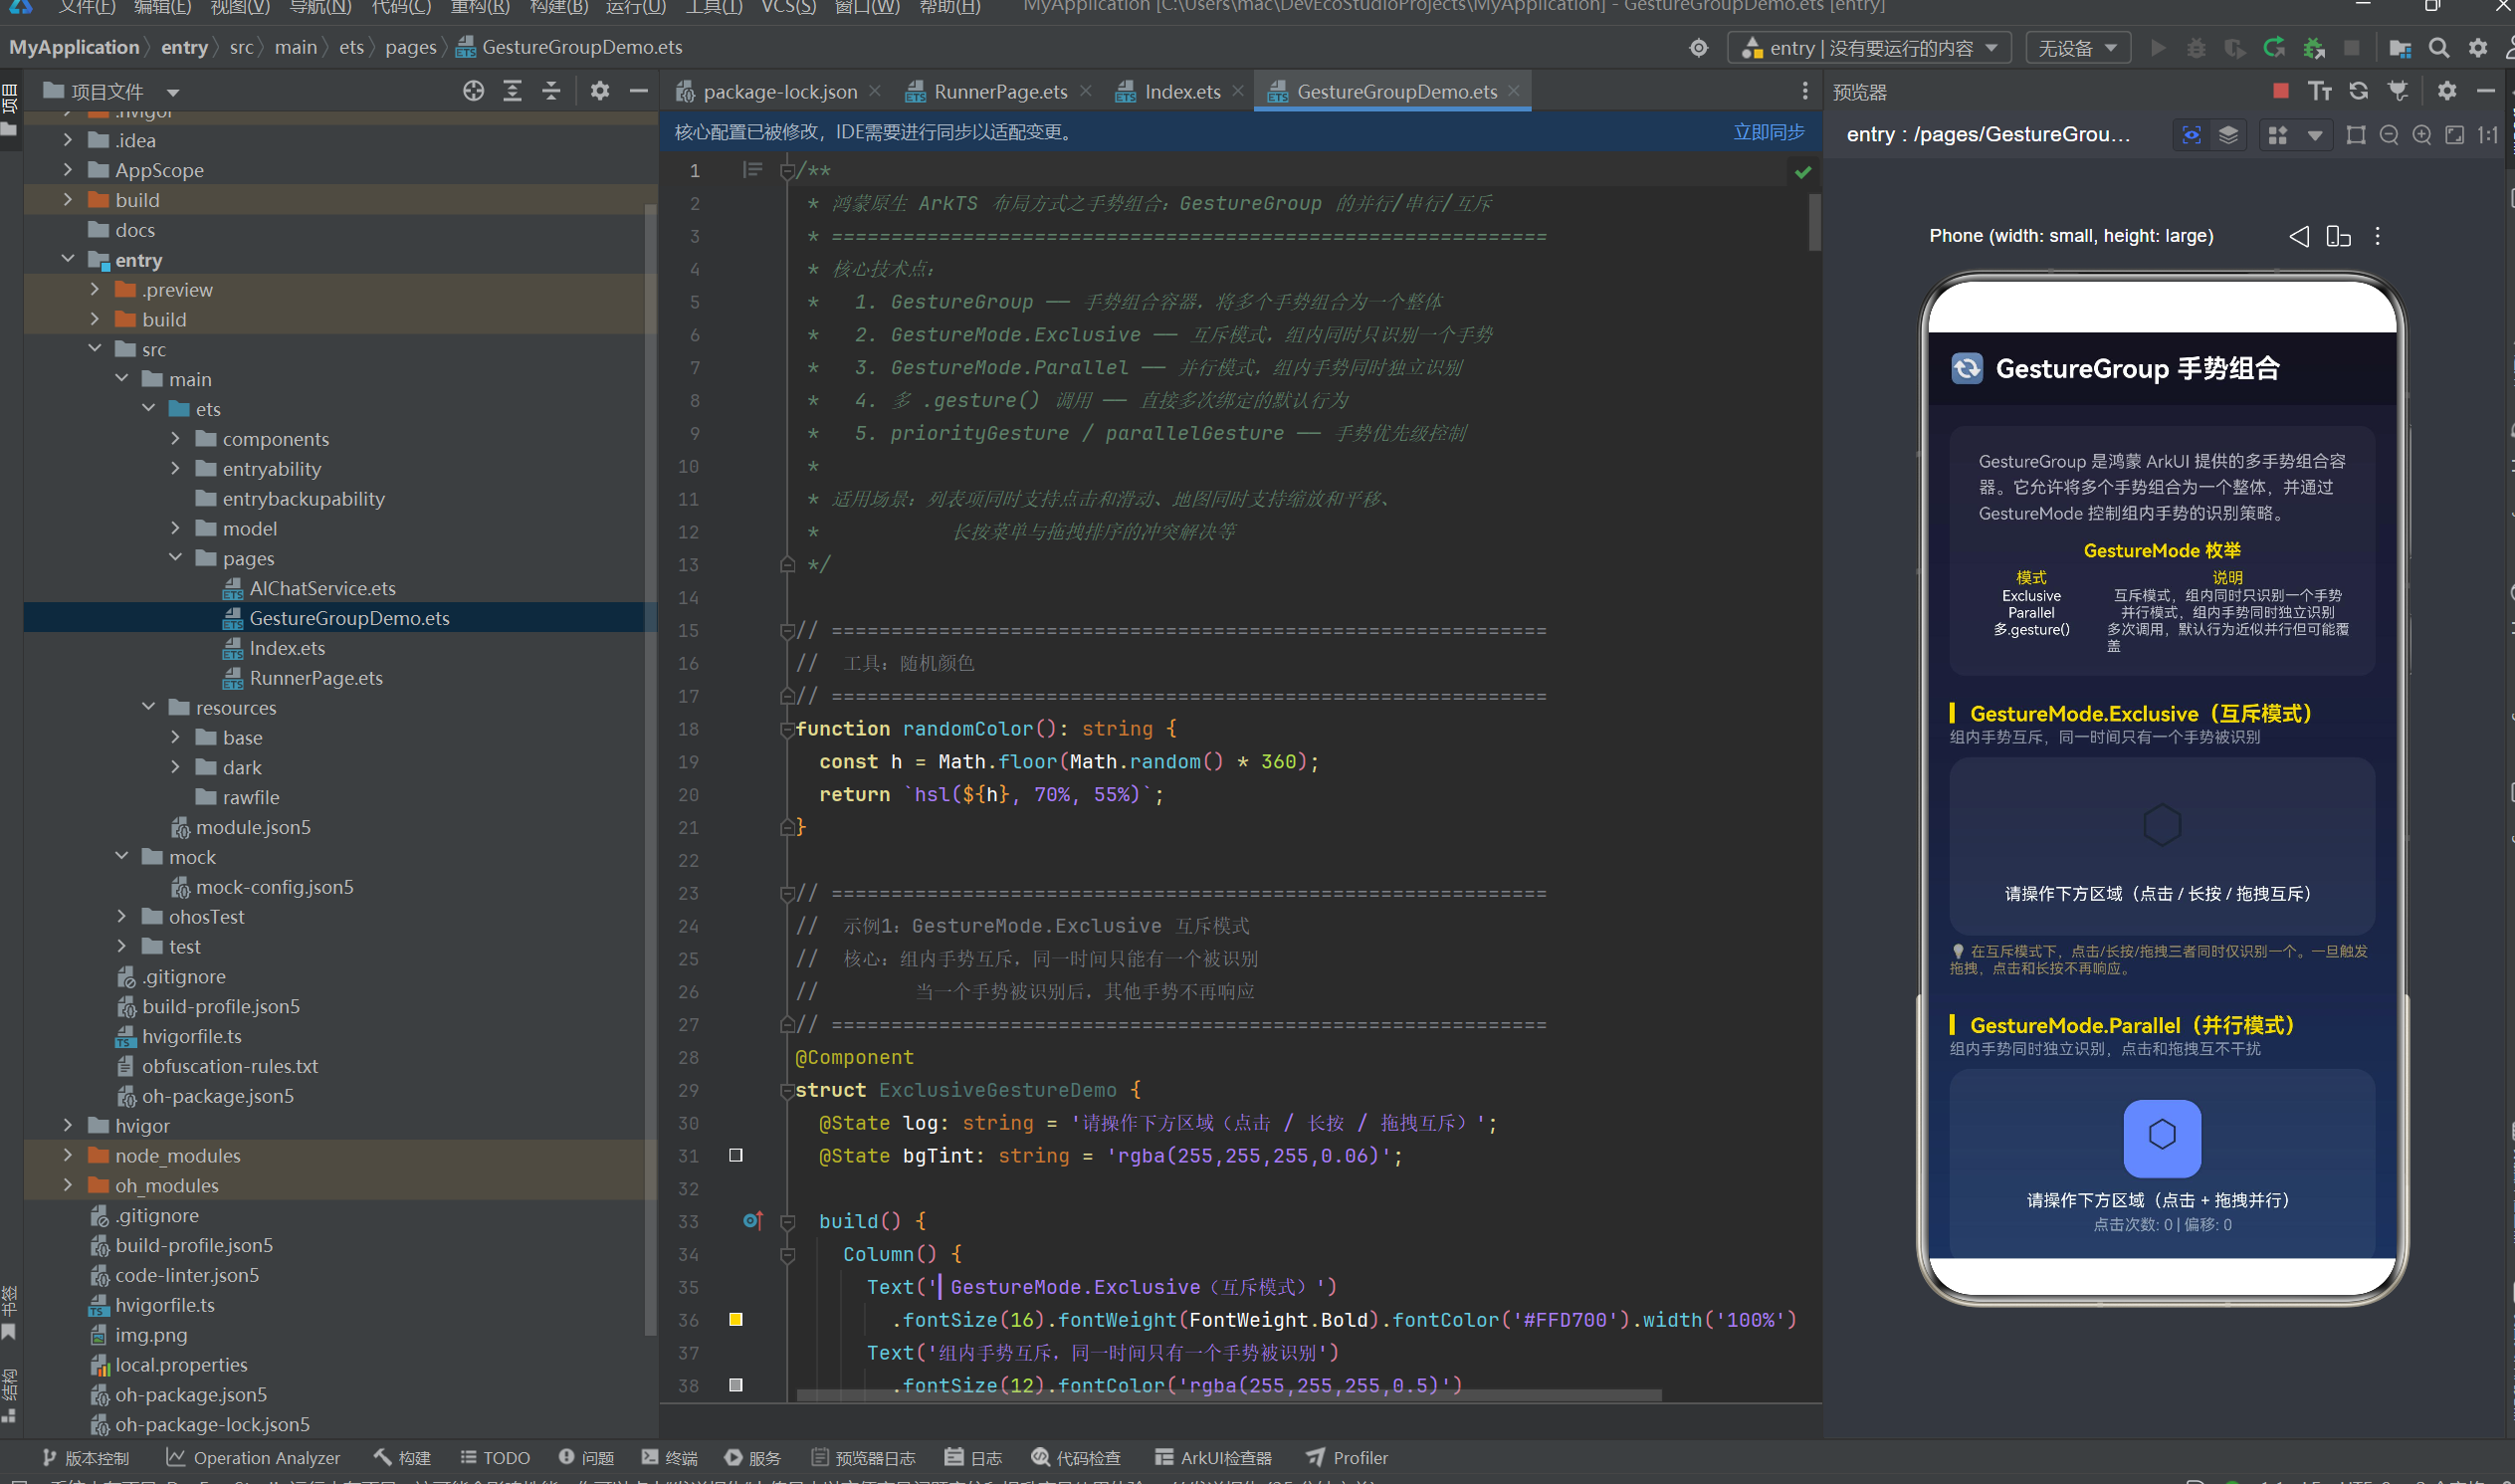Screen dimensions: 2515x1484
Task: Rotate the phone preview orientation icon
Action: [x=2338, y=236]
